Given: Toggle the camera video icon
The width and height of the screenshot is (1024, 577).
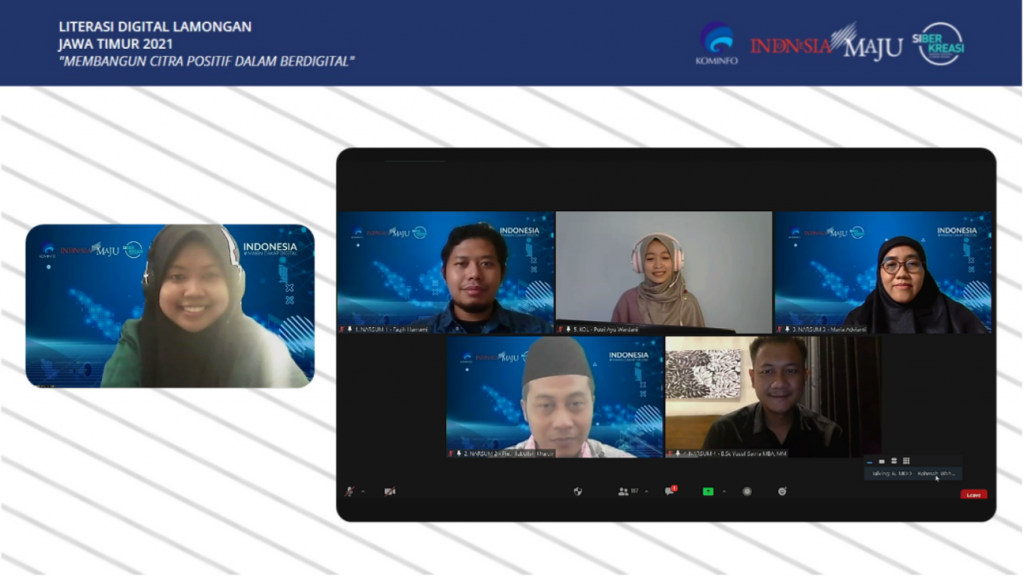Looking at the screenshot, I should pos(389,491).
